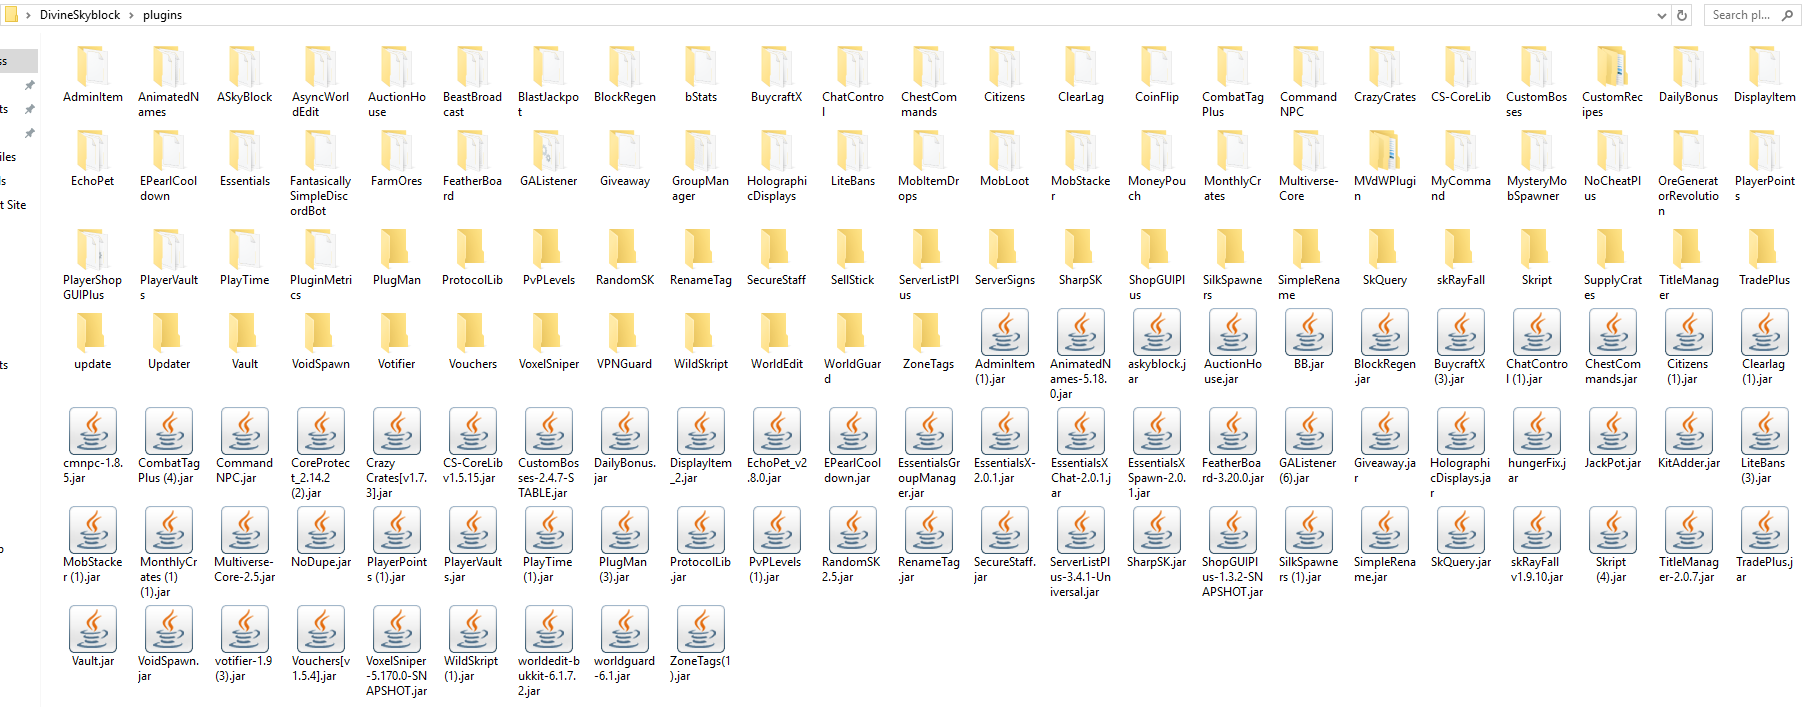1808x707 pixels.
Task: Select the WorldEdit folder
Action: (777, 341)
